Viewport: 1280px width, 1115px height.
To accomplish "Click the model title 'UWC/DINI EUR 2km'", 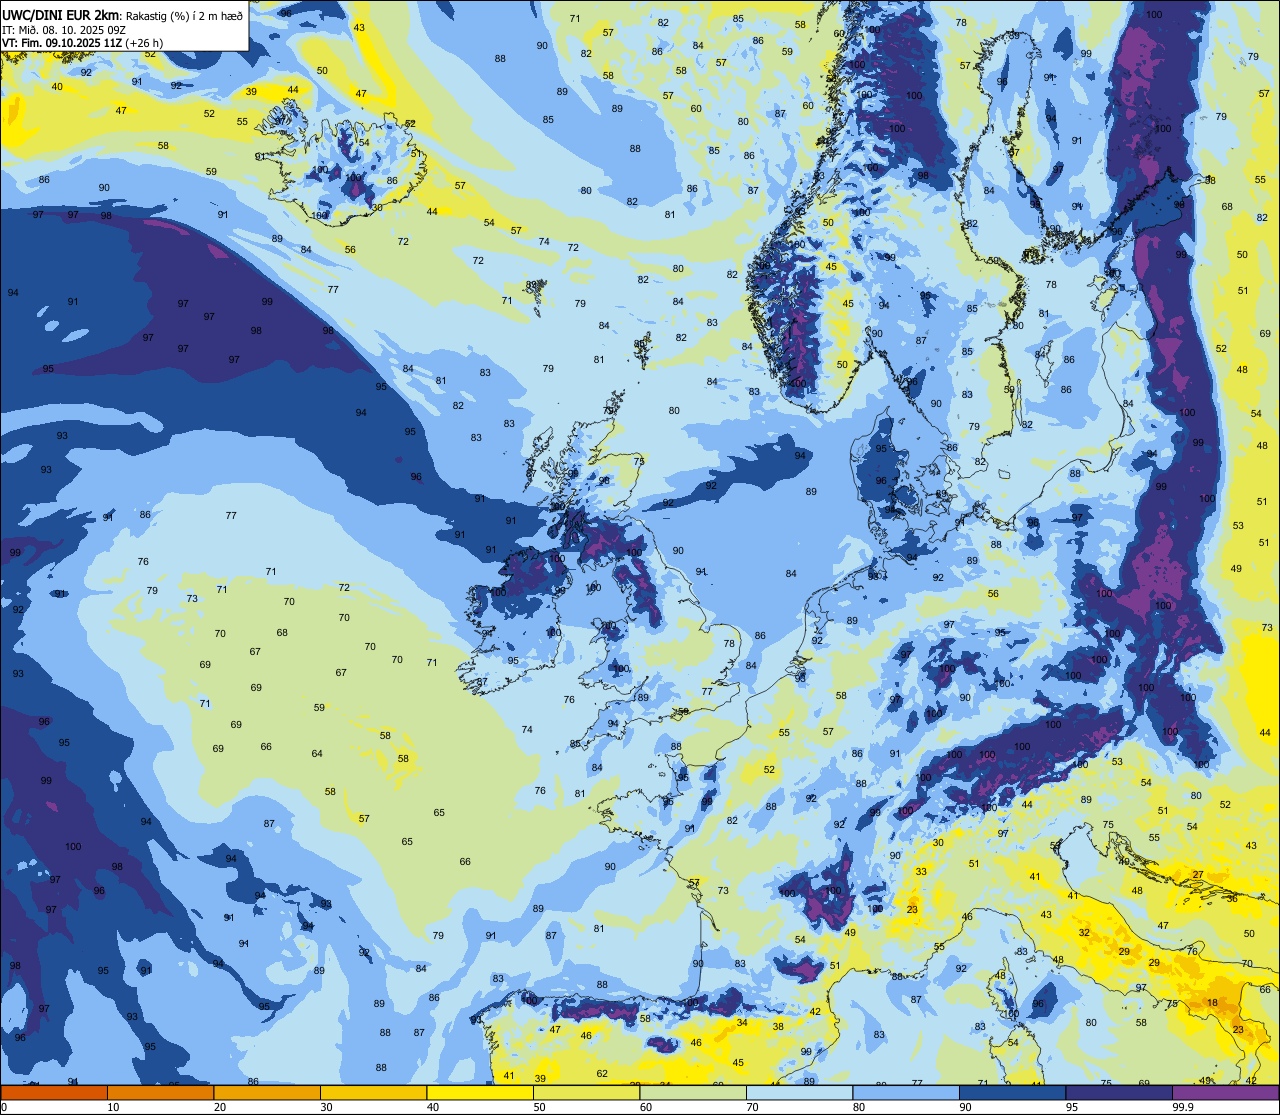I will (x=60, y=15).
